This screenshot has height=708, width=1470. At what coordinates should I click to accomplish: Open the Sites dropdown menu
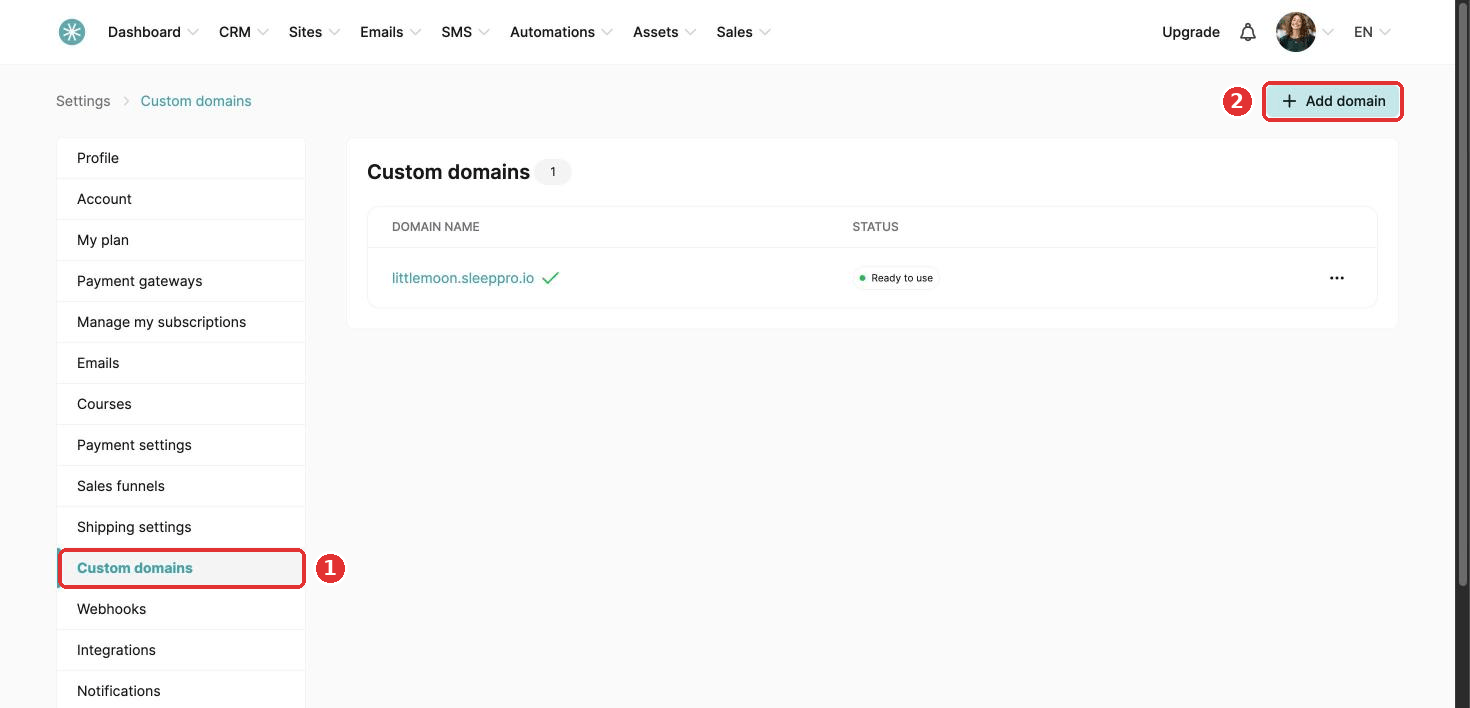(314, 32)
